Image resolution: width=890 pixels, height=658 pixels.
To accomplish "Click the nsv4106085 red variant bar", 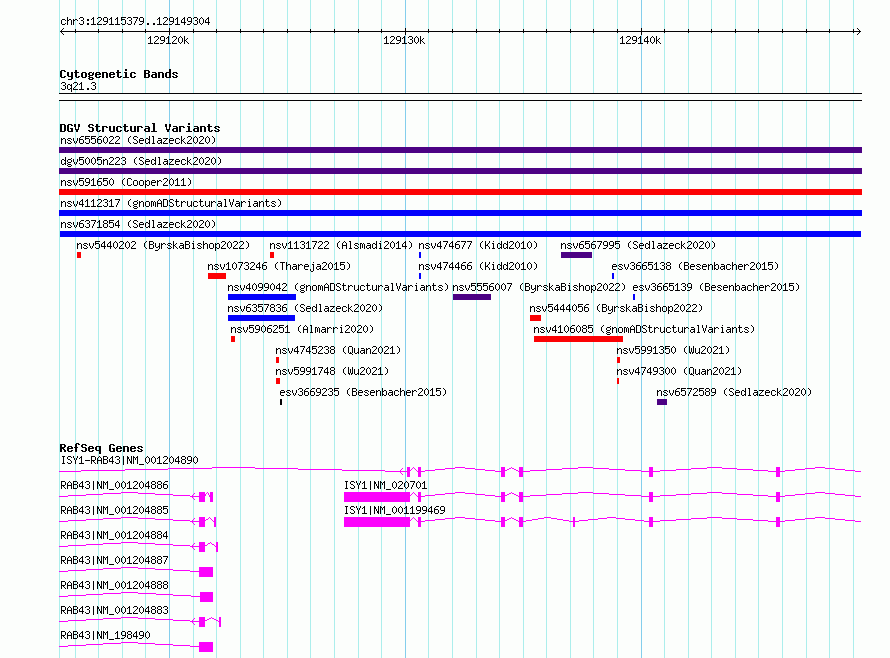I will click(578, 339).
